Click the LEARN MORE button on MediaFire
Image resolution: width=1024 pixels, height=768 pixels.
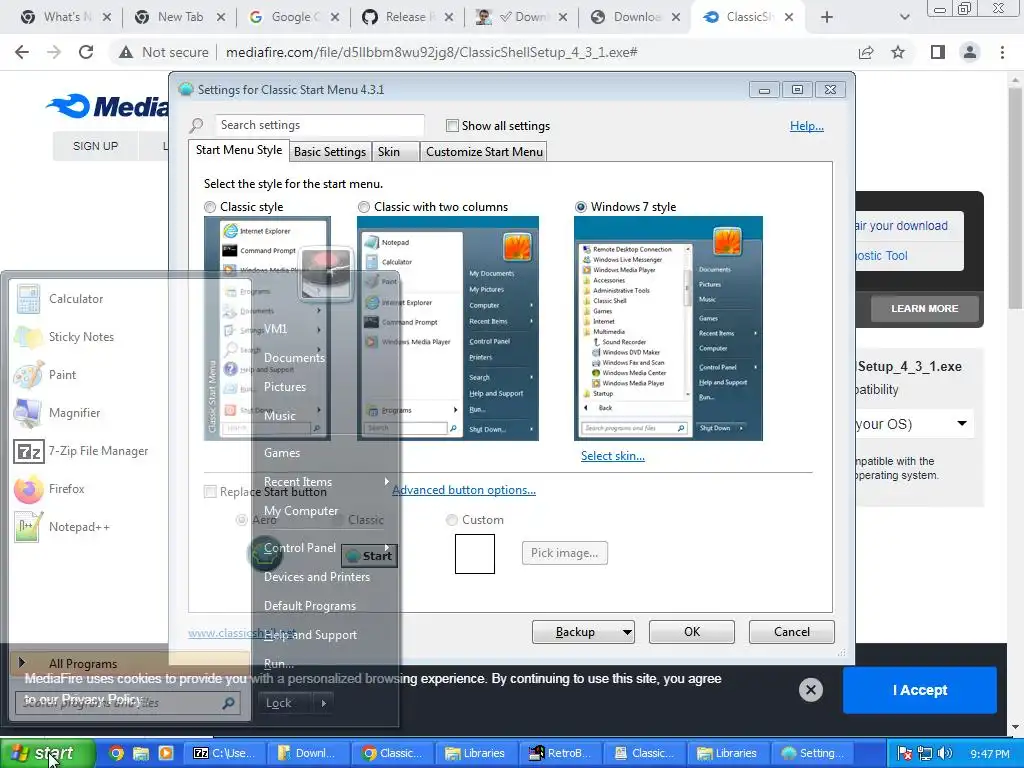coord(924,308)
